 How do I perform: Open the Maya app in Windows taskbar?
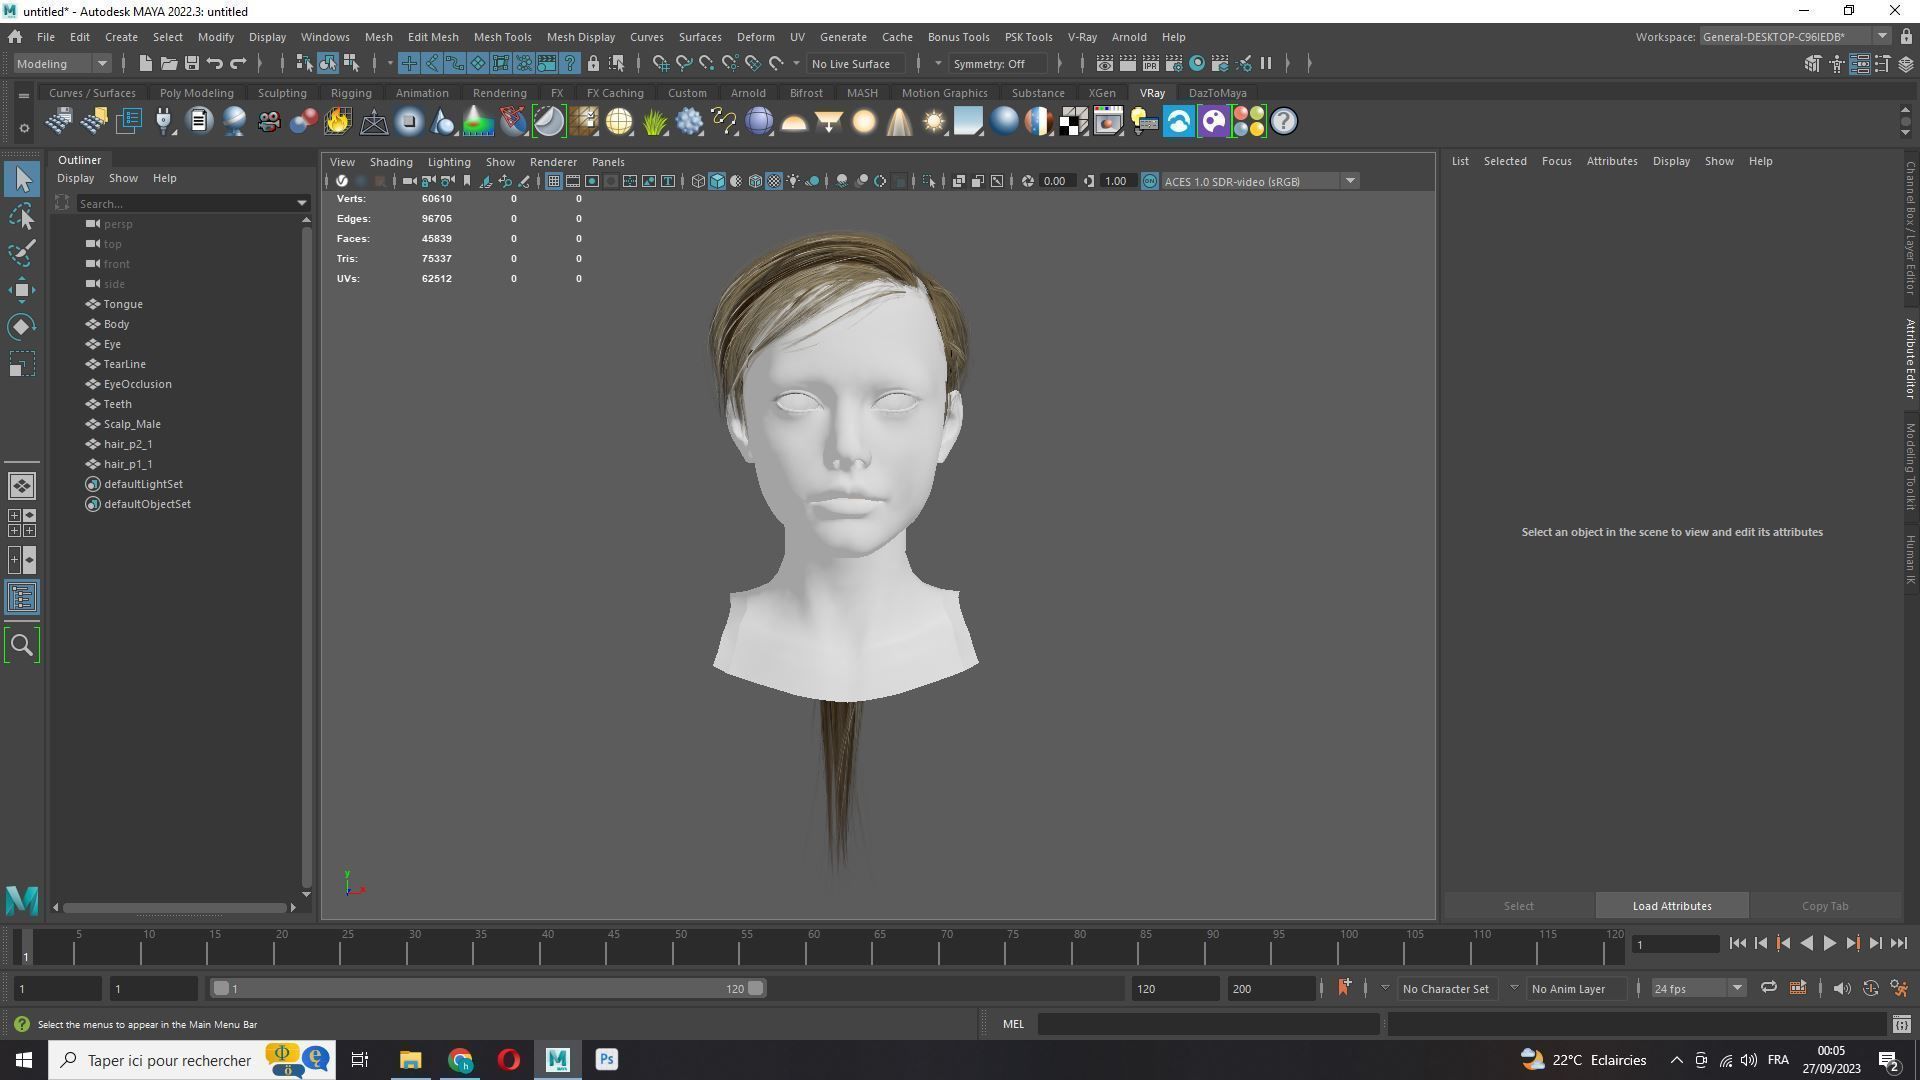pos(557,1060)
